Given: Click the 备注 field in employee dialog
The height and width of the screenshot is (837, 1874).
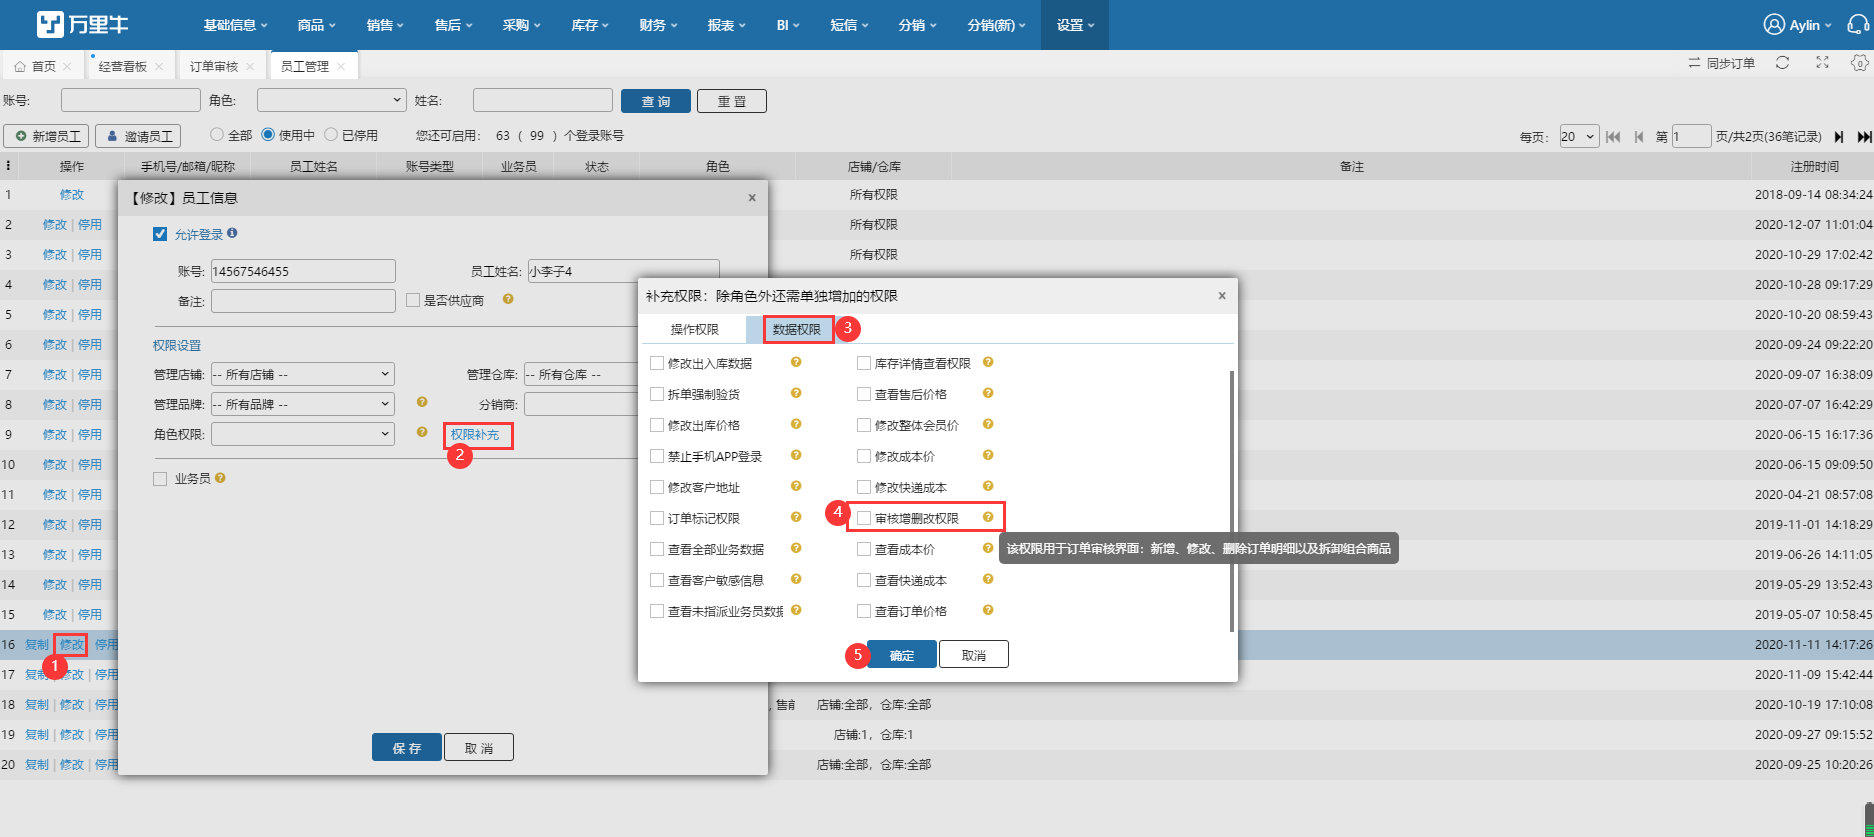Looking at the screenshot, I should [x=303, y=300].
